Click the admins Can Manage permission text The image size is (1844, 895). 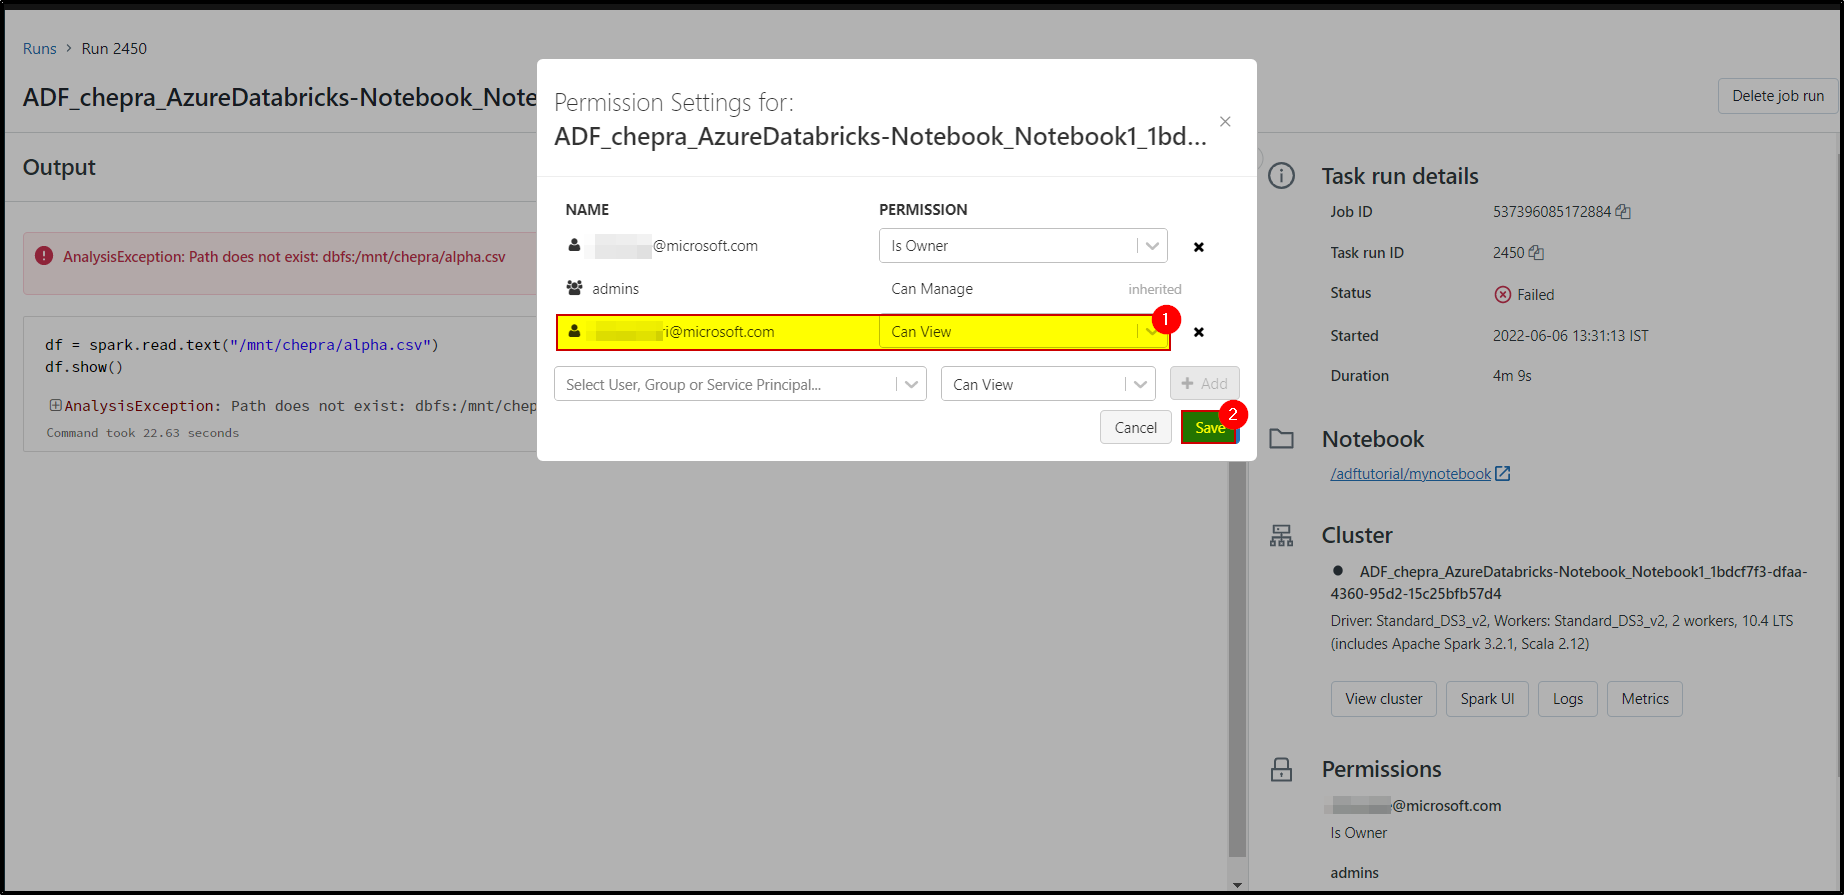click(x=932, y=289)
